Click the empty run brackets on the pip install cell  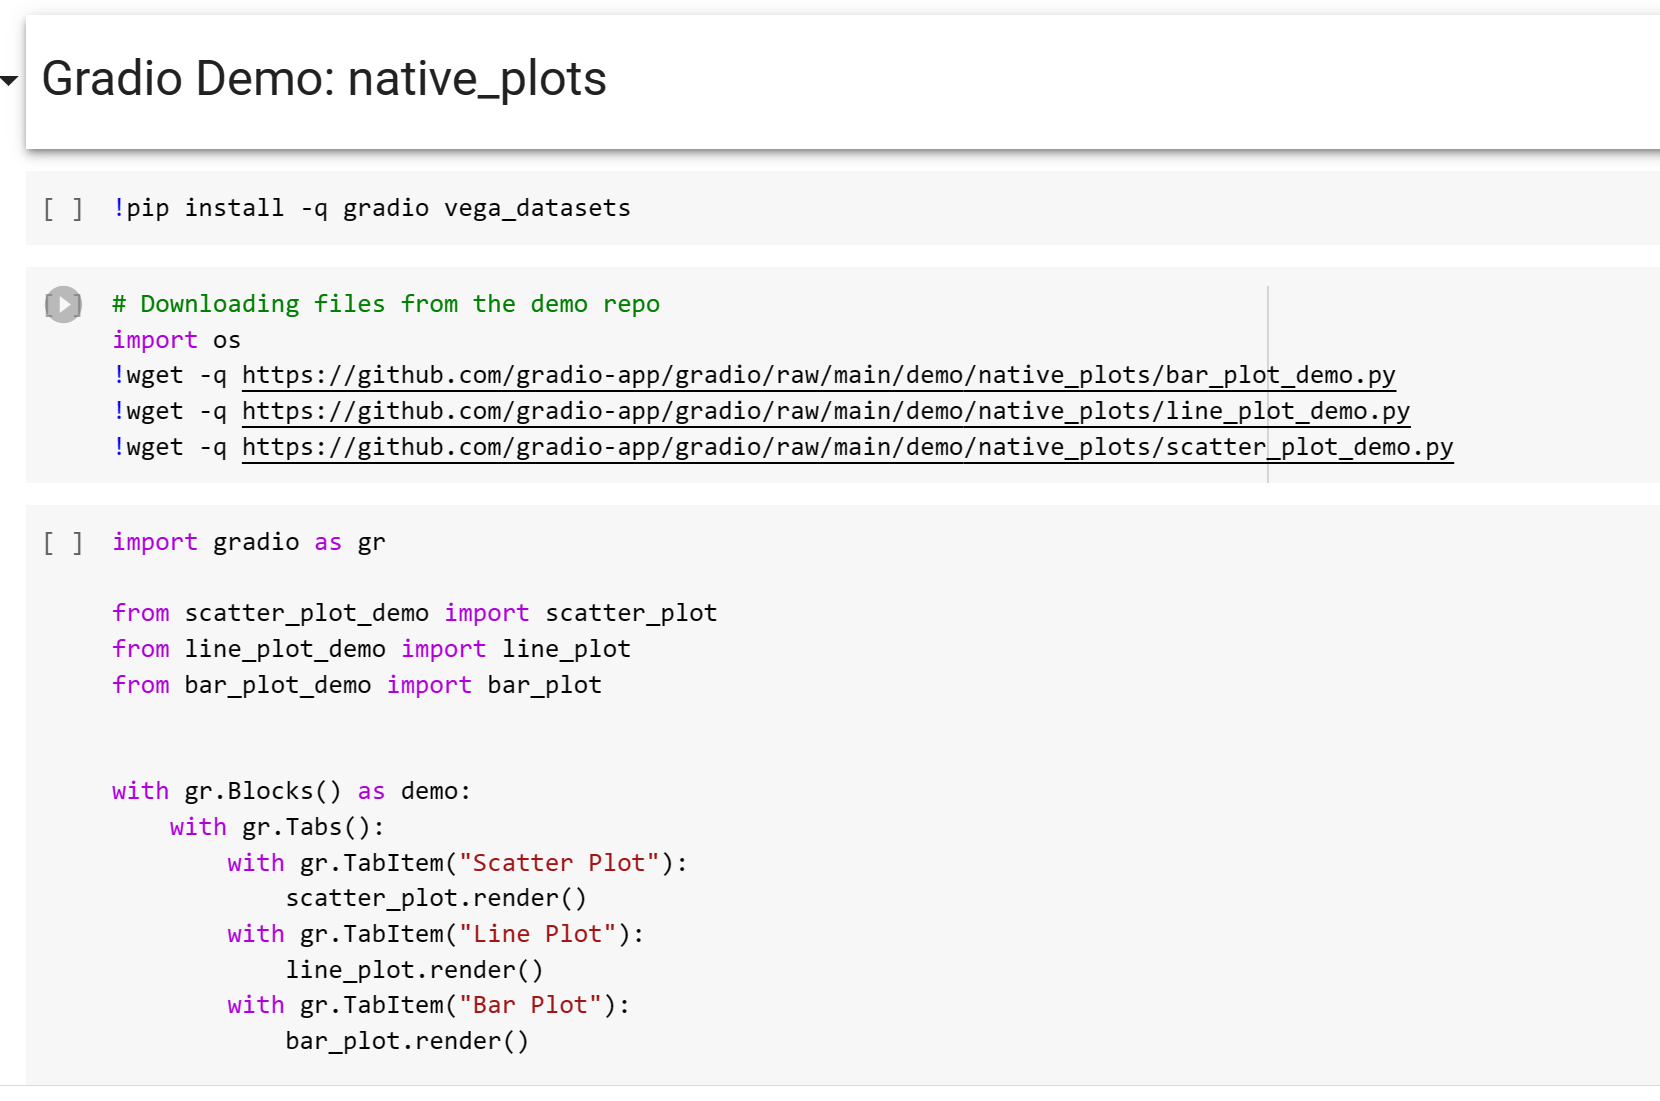coord(63,207)
